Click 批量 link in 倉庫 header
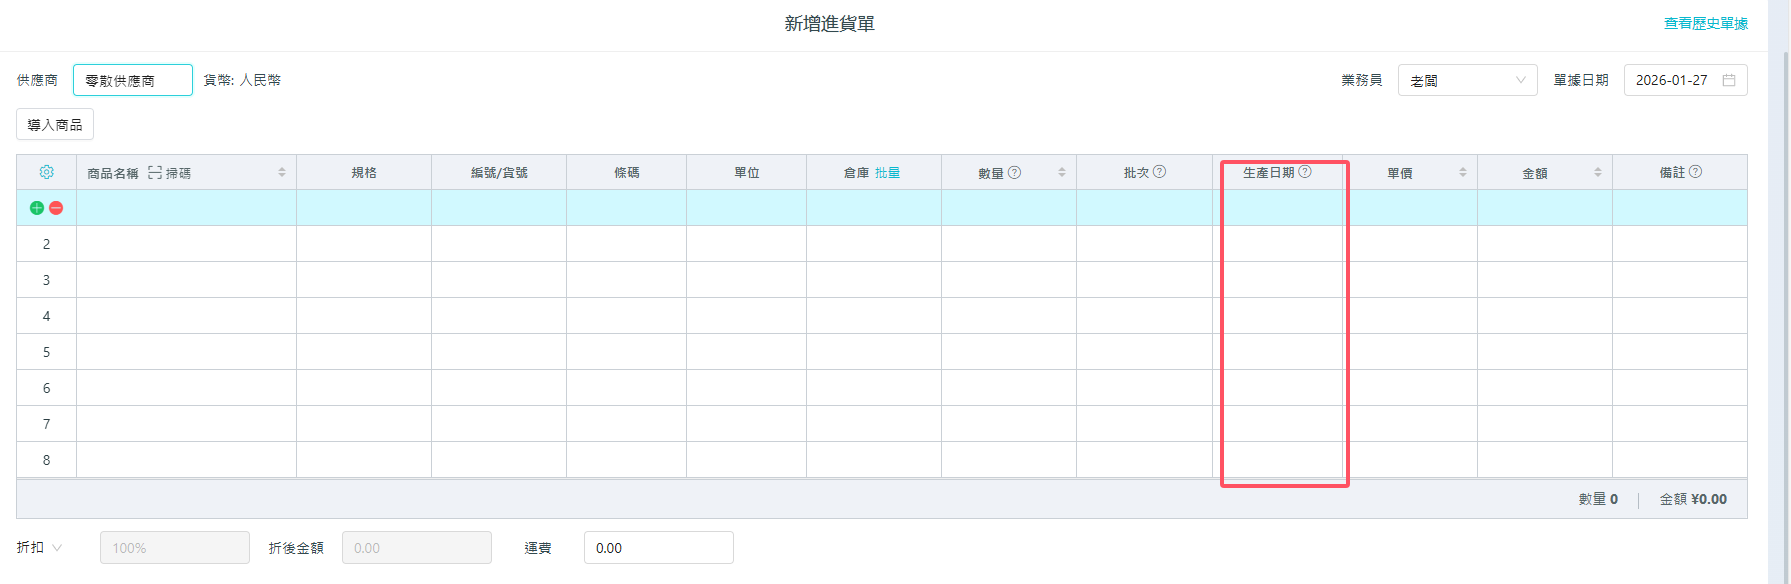 click(x=887, y=173)
